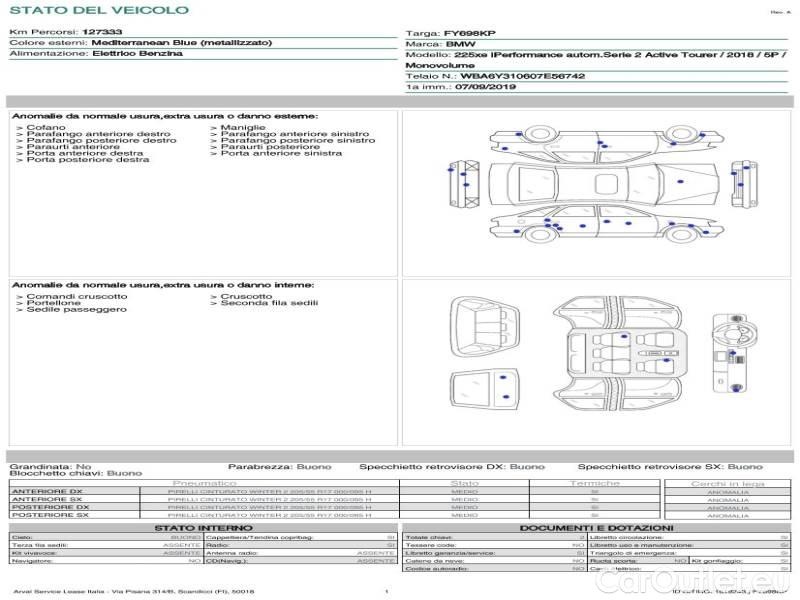Screen dimensions: 800x600
Task: Select the Km Percorsi value 127333
Action: click(x=102, y=32)
